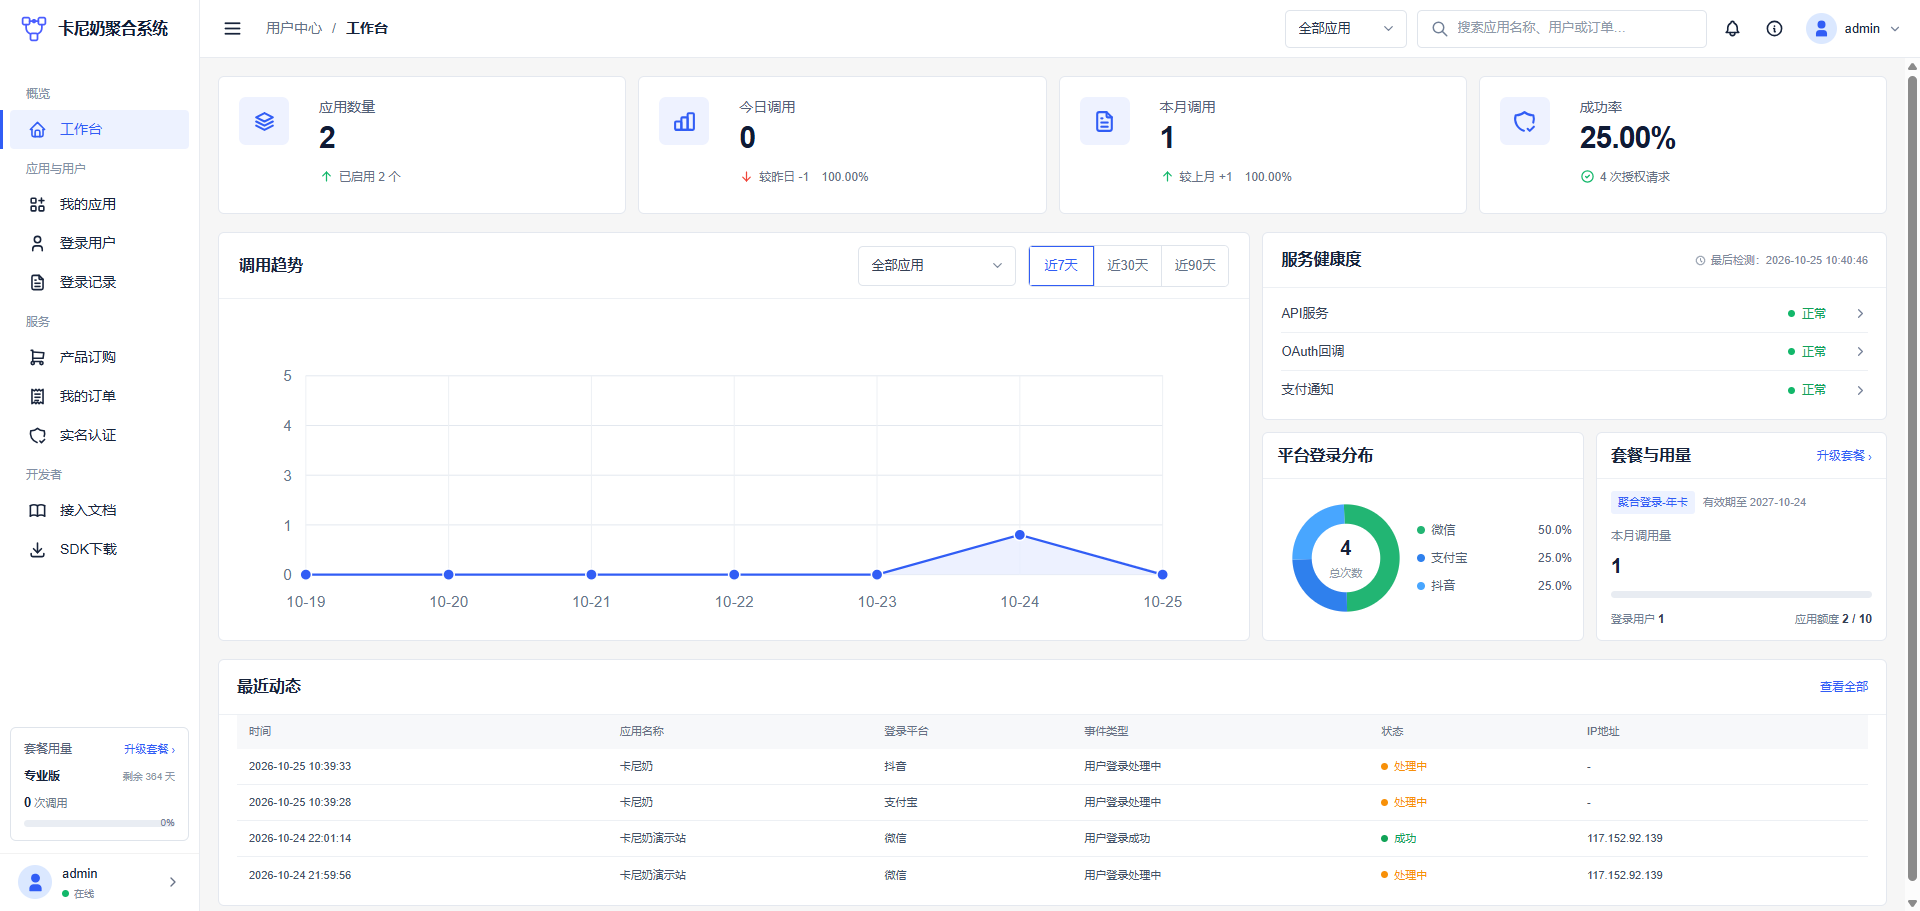This screenshot has height=911, width=1920.
Task: Click the 今日调用 bar chart icon
Action: [684, 121]
